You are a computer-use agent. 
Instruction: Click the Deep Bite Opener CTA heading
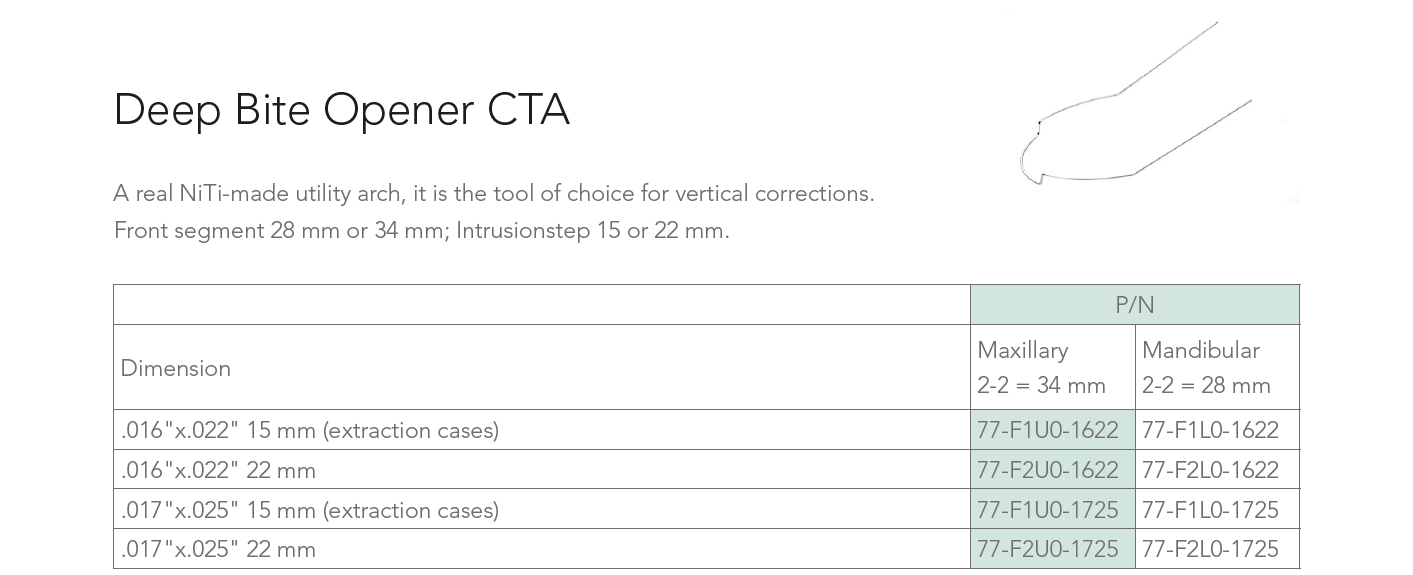(341, 109)
